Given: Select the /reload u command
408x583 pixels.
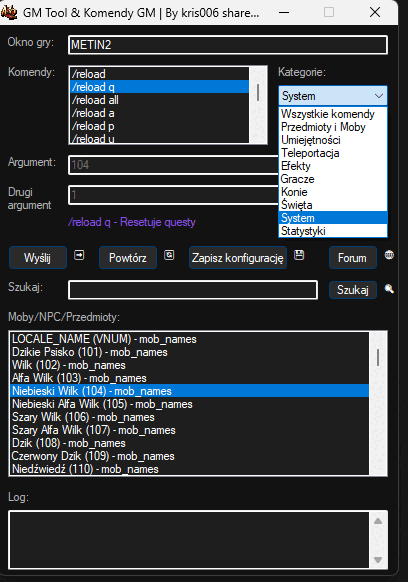Looking at the screenshot, I should coord(160,138).
